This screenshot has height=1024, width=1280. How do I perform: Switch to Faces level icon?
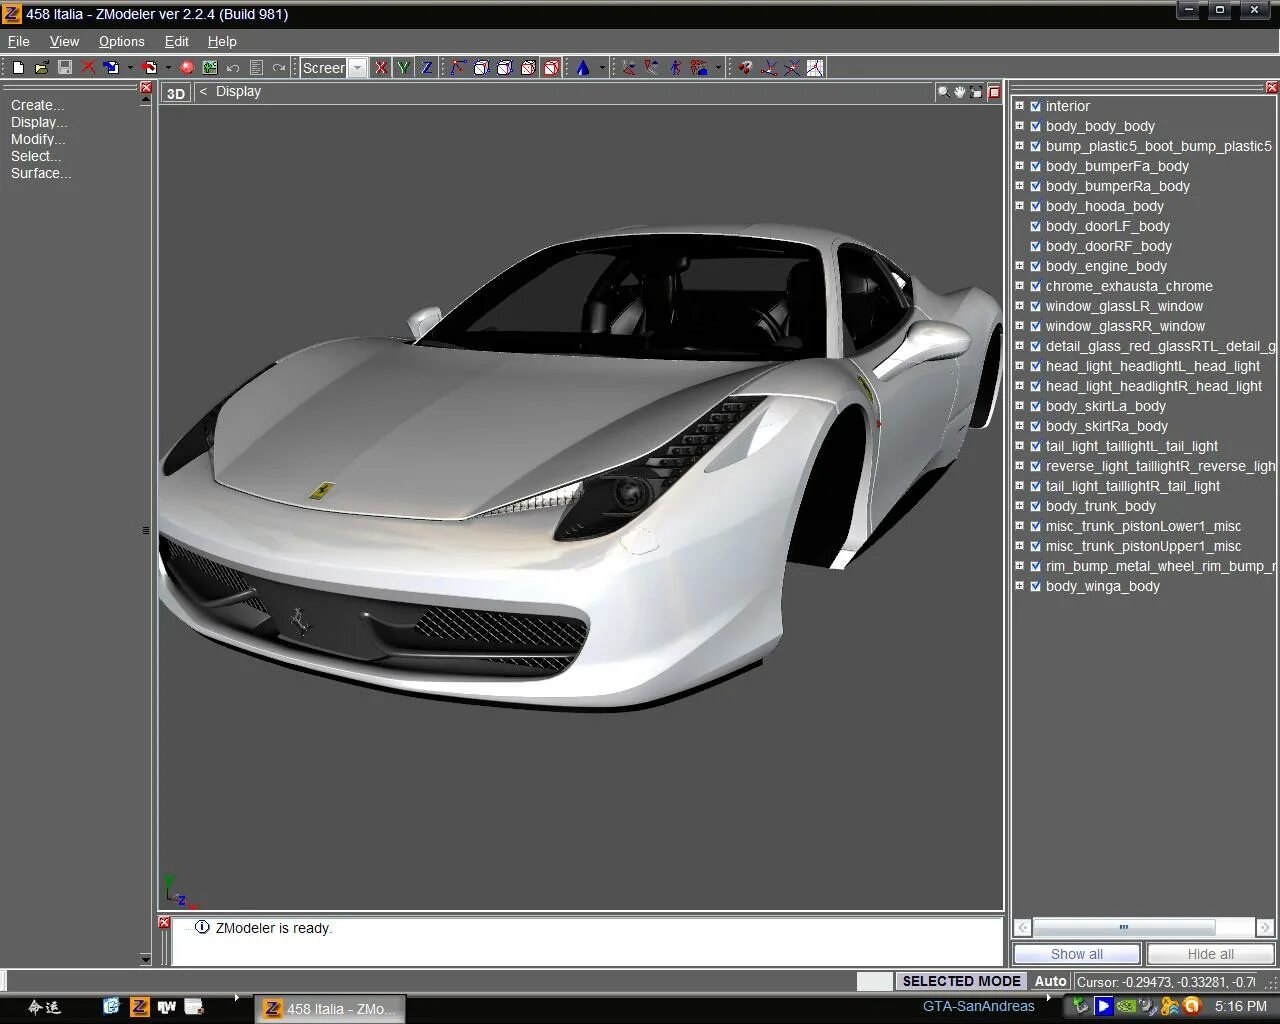505,68
